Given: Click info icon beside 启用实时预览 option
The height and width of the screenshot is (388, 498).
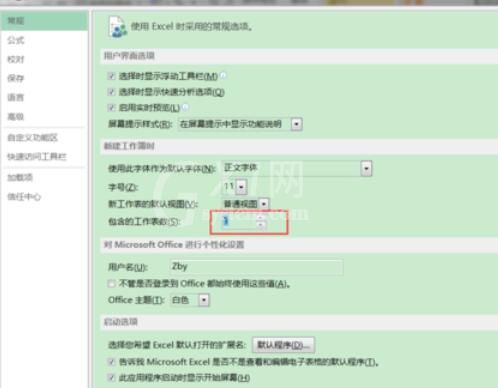Looking at the screenshot, I should pos(185,107).
